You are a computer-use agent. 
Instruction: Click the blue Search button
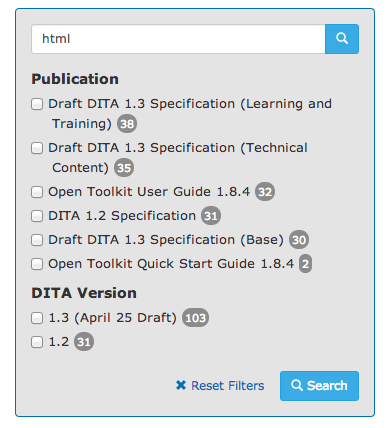coord(319,386)
